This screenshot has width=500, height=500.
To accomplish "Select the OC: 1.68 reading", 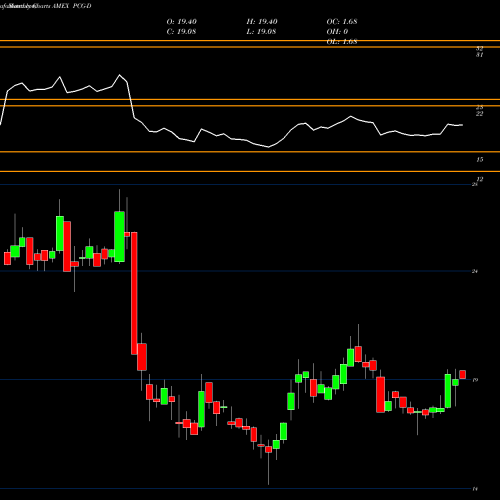I will coord(342,22).
